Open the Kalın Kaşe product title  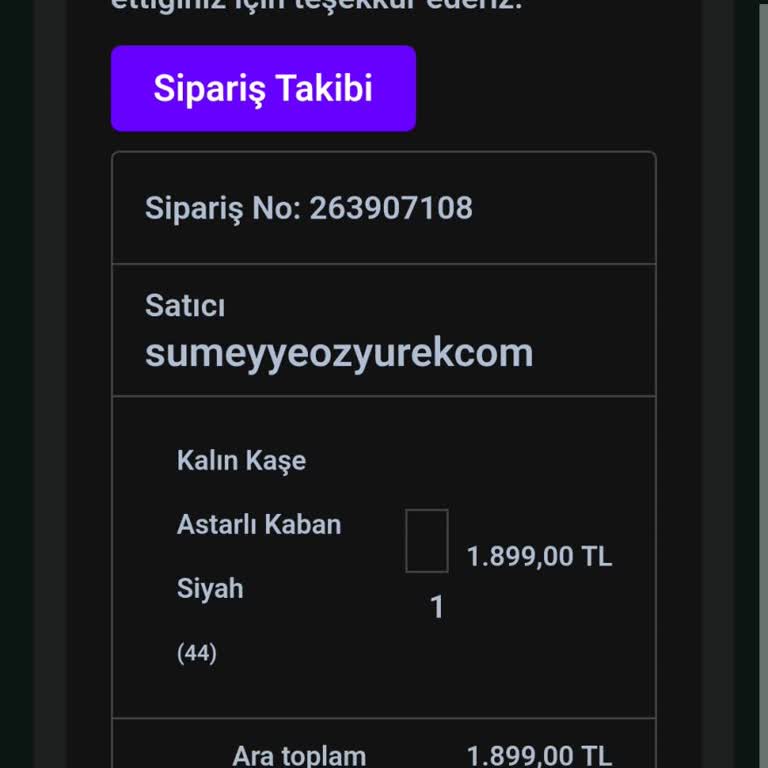[x=241, y=461]
